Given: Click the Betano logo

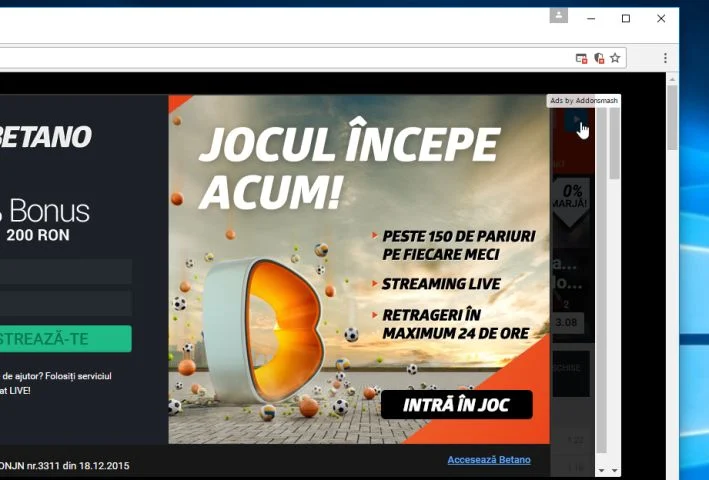Looking at the screenshot, I should (x=46, y=136).
